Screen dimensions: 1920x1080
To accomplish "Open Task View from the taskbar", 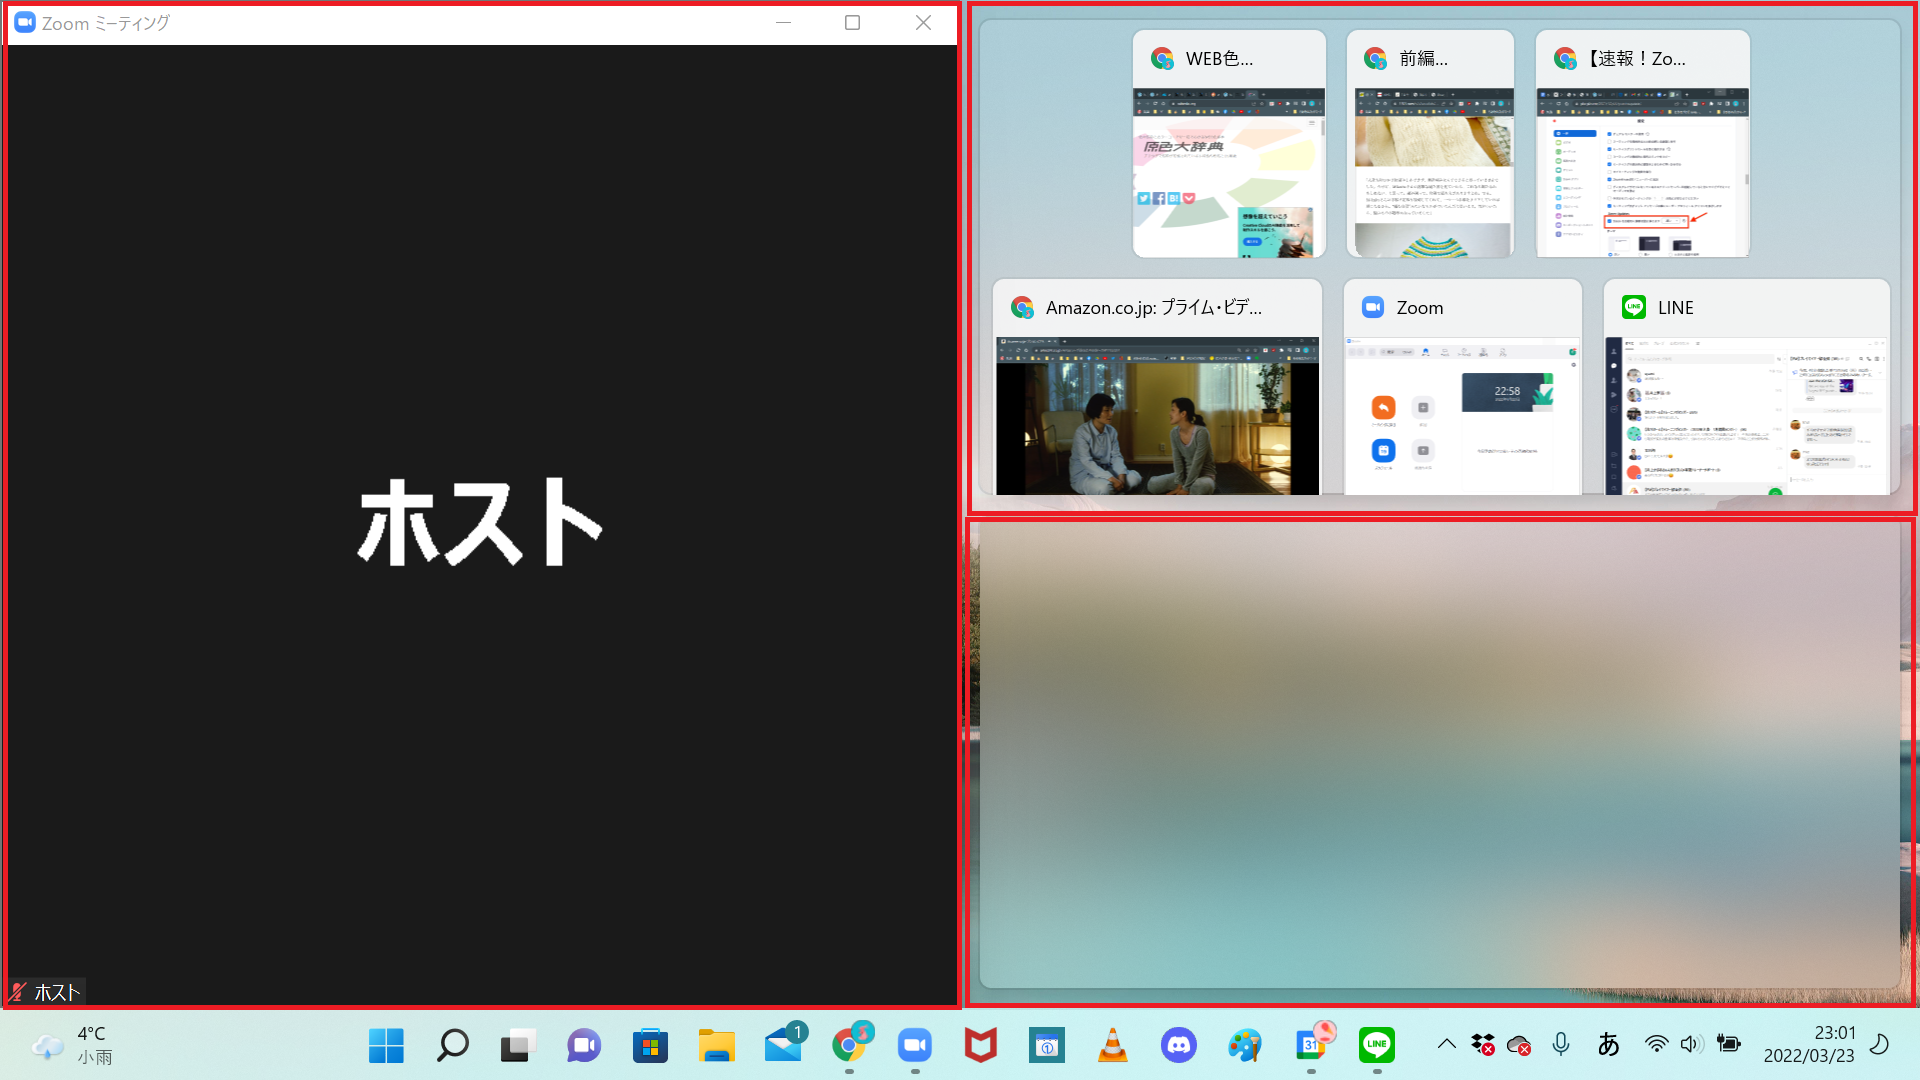I will (x=518, y=1046).
